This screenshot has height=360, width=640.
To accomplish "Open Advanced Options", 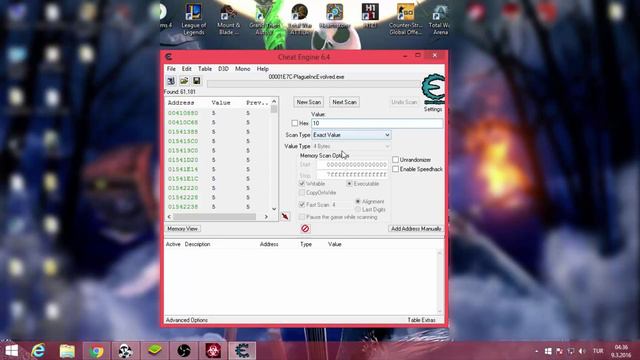I will tap(187, 320).
